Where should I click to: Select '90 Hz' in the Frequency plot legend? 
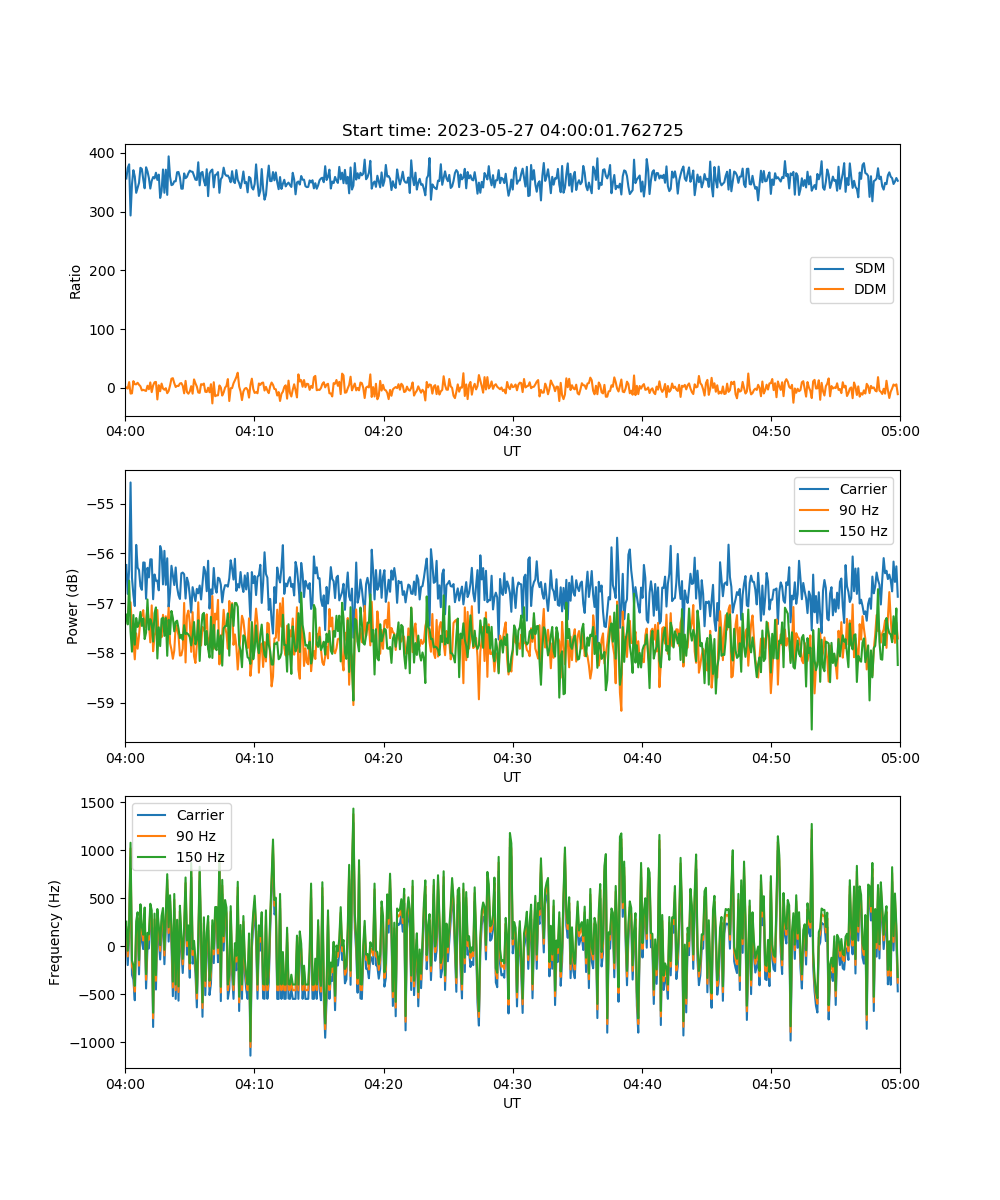click(x=196, y=836)
